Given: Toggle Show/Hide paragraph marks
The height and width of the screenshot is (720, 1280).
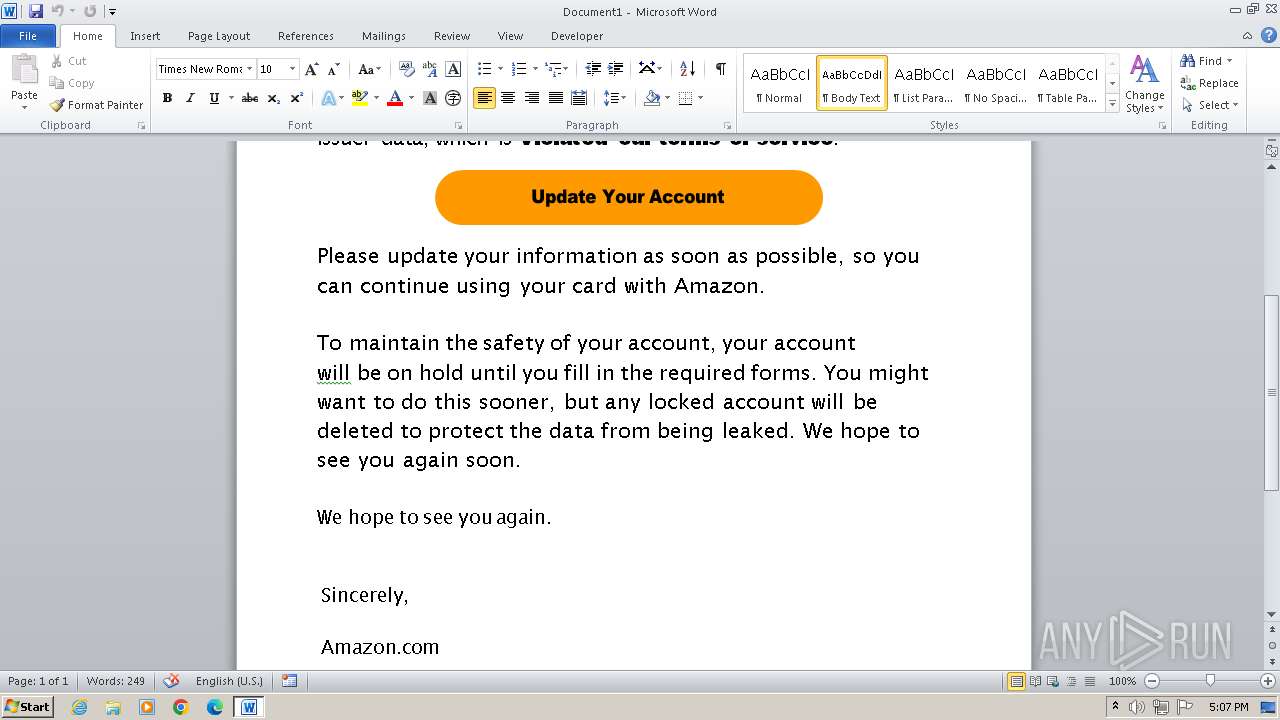Looking at the screenshot, I should pyautogui.click(x=720, y=69).
